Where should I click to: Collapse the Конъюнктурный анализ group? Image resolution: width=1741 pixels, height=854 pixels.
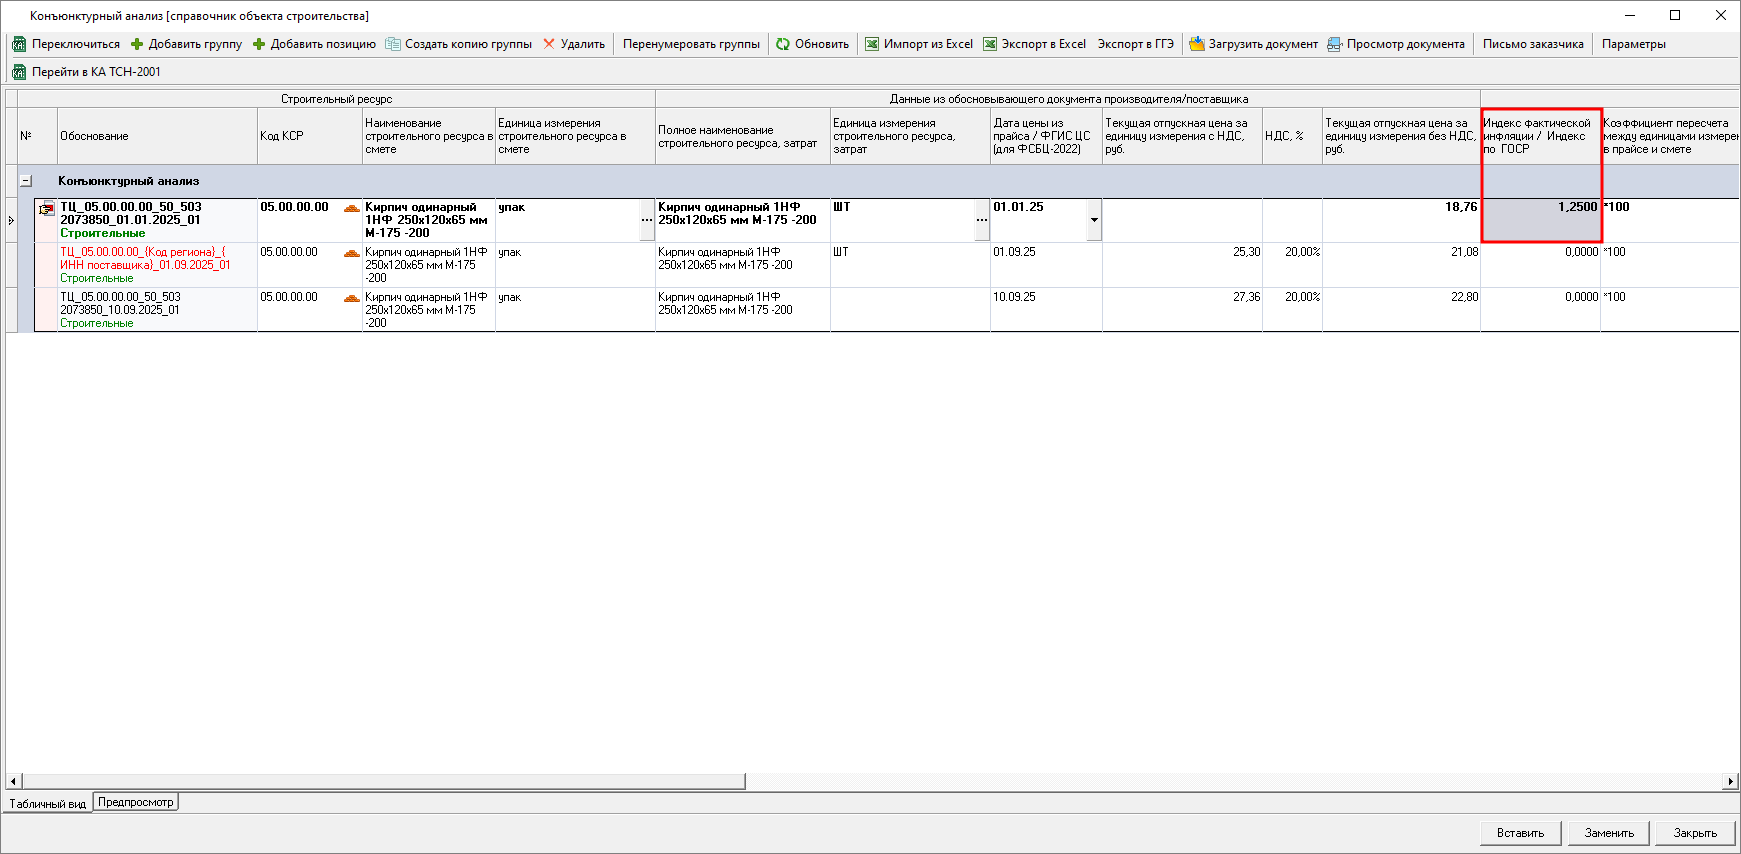(26, 181)
